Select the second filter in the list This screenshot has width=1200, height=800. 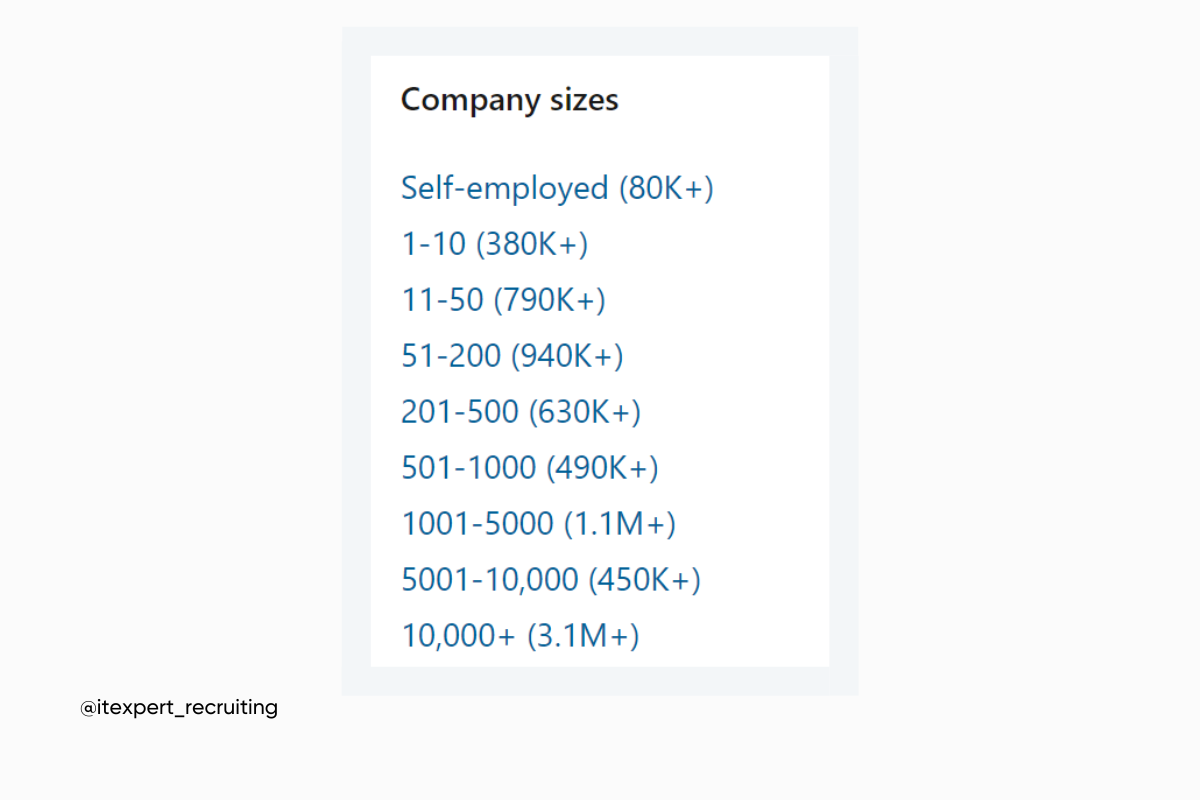point(494,243)
